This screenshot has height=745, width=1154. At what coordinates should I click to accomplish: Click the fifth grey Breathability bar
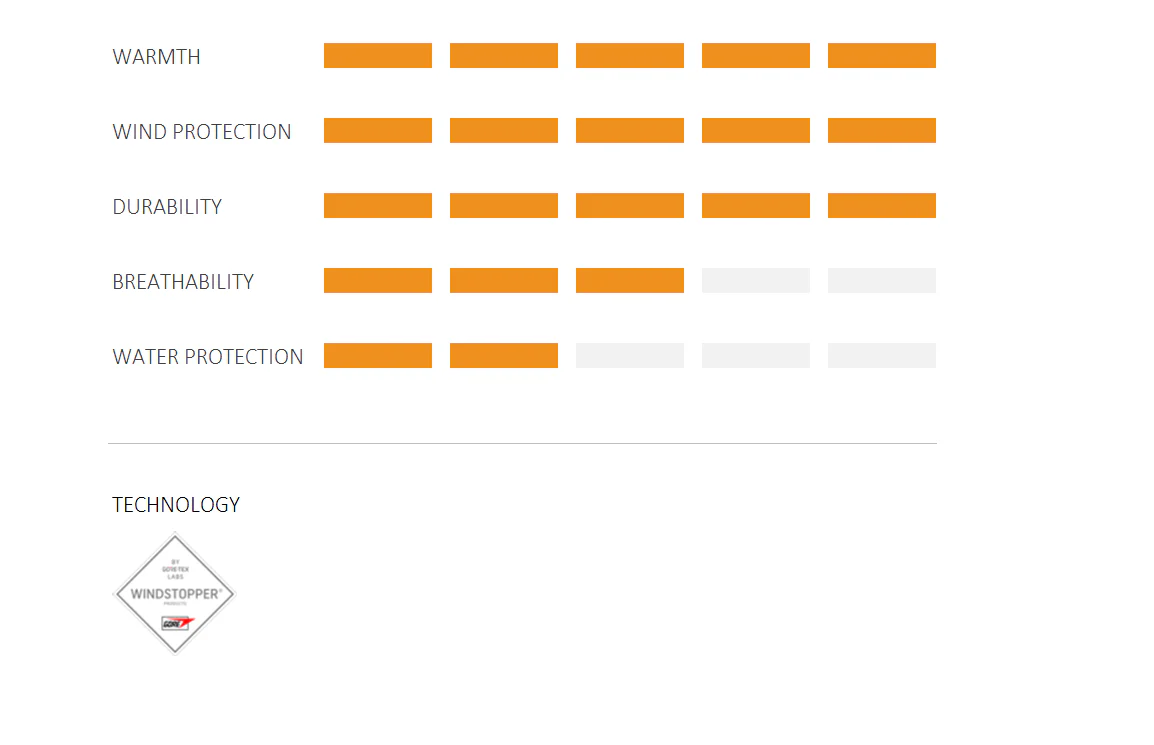(x=882, y=280)
